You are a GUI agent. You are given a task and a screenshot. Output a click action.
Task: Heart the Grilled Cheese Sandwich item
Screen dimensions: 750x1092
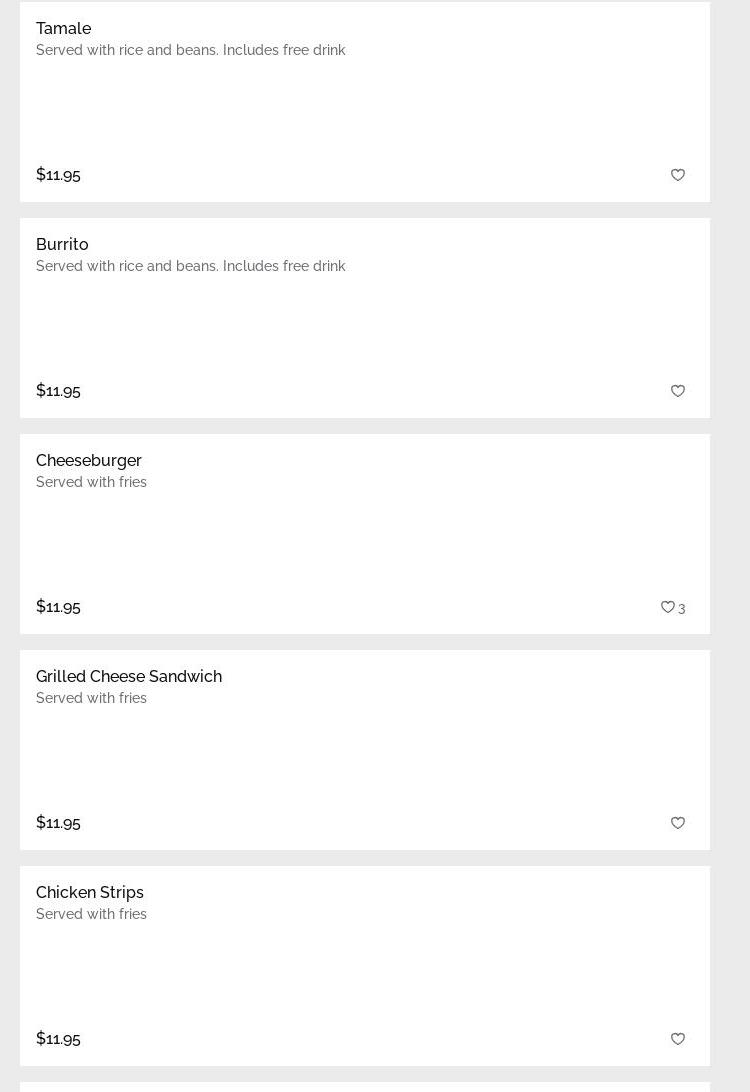678,823
